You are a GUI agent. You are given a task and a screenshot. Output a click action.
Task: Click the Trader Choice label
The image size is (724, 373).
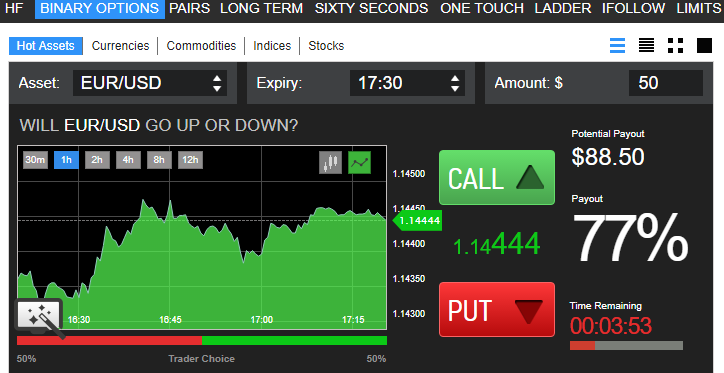point(201,359)
